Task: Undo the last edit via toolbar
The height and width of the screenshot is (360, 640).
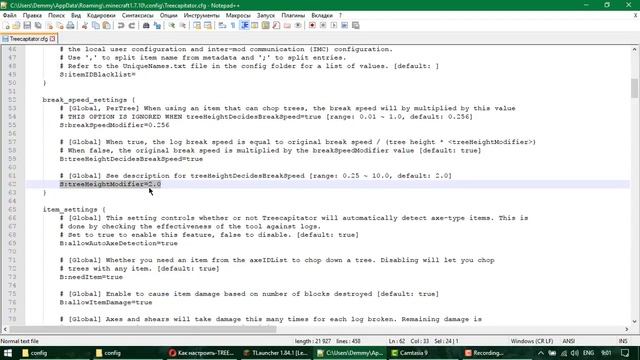Action: click(121, 25)
